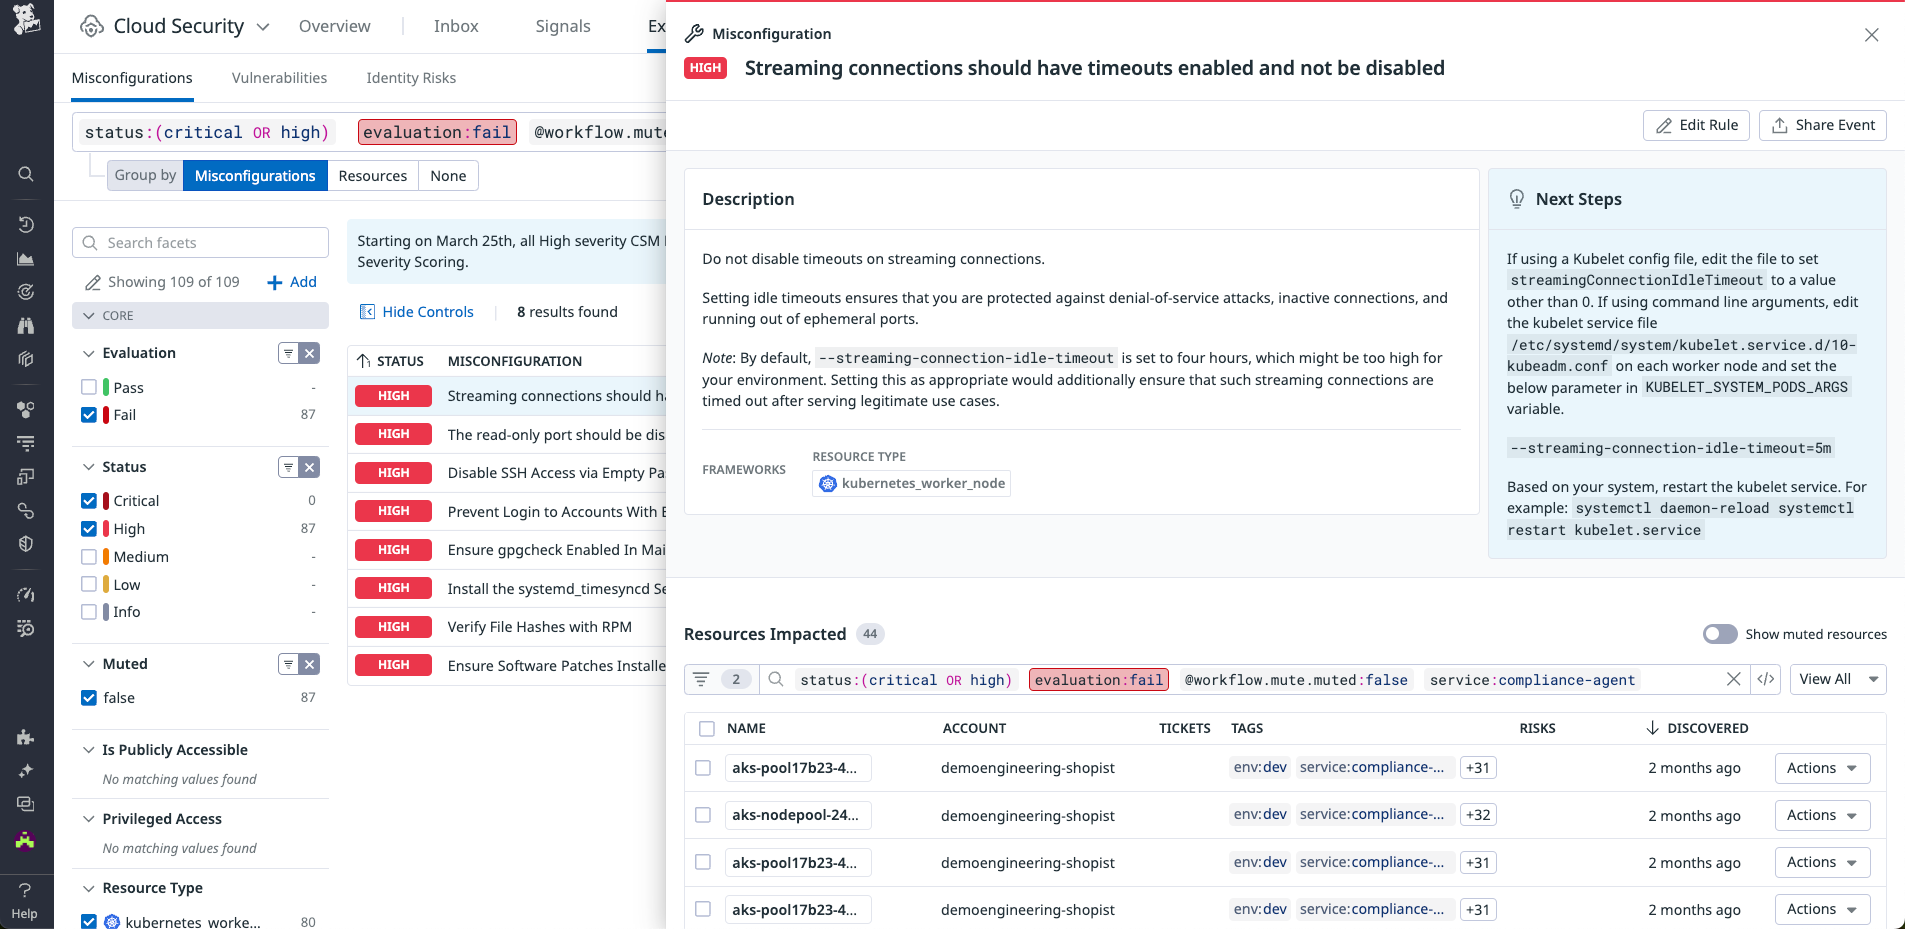
Task: Open the Bits AI sparkle icon in sidebar
Action: coord(26,771)
